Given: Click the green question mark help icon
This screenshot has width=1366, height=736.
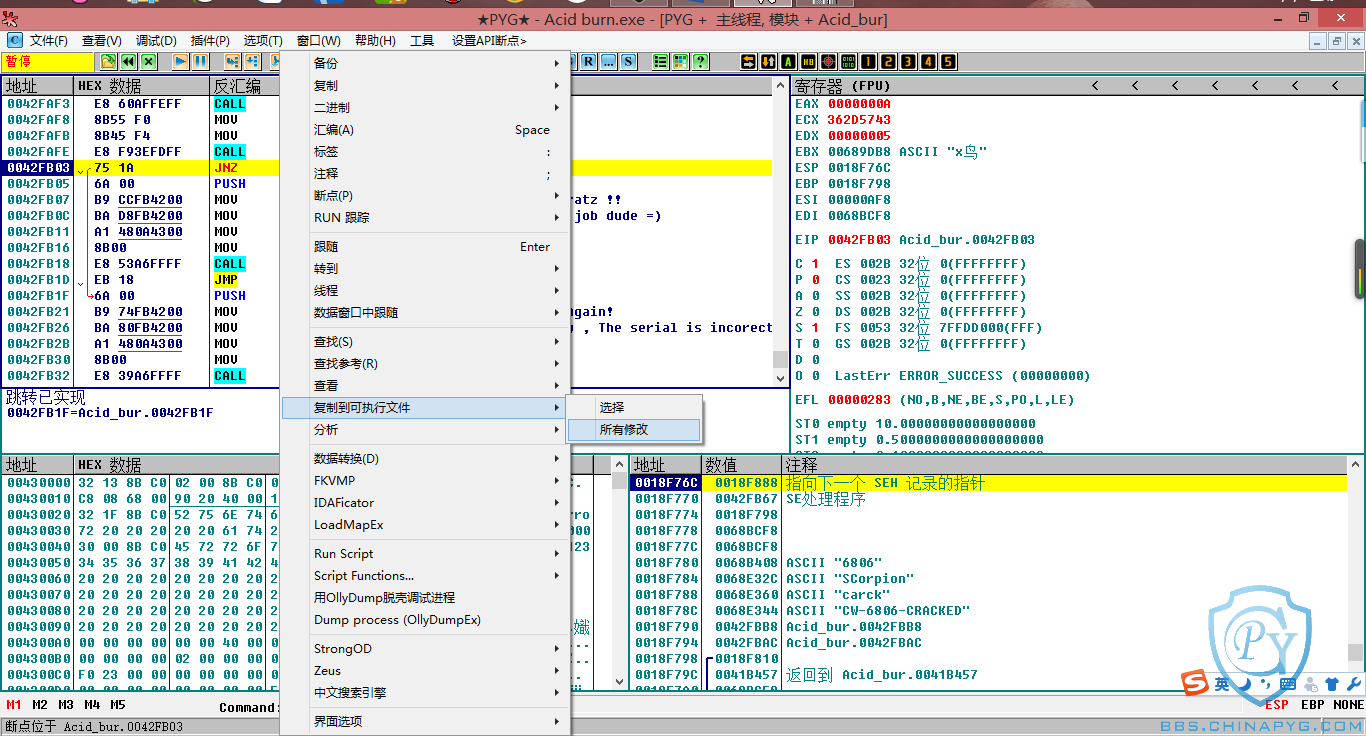Looking at the screenshot, I should tap(700, 61).
